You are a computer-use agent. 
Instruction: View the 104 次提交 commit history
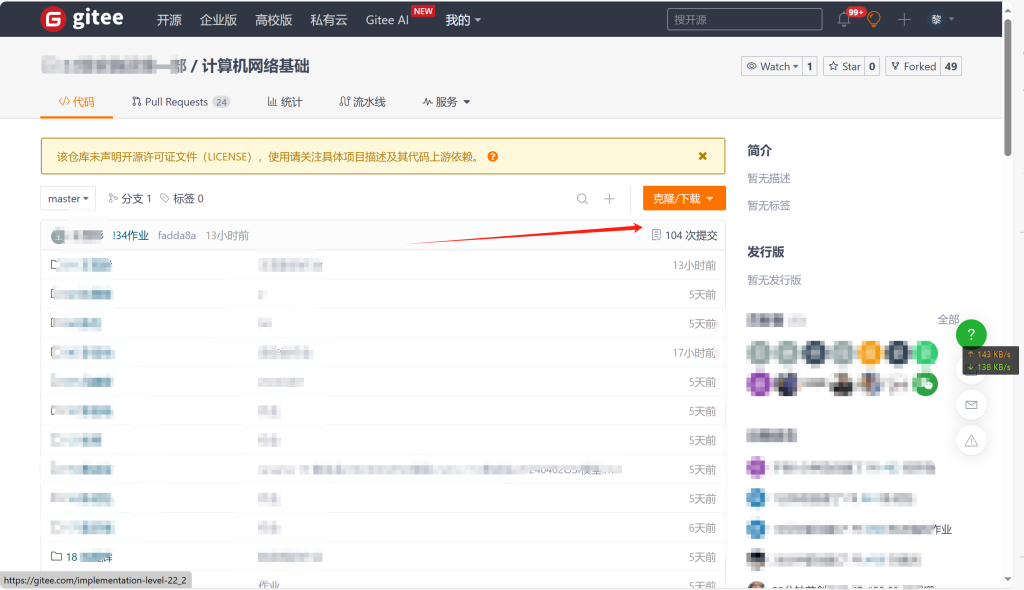[685, 236]
